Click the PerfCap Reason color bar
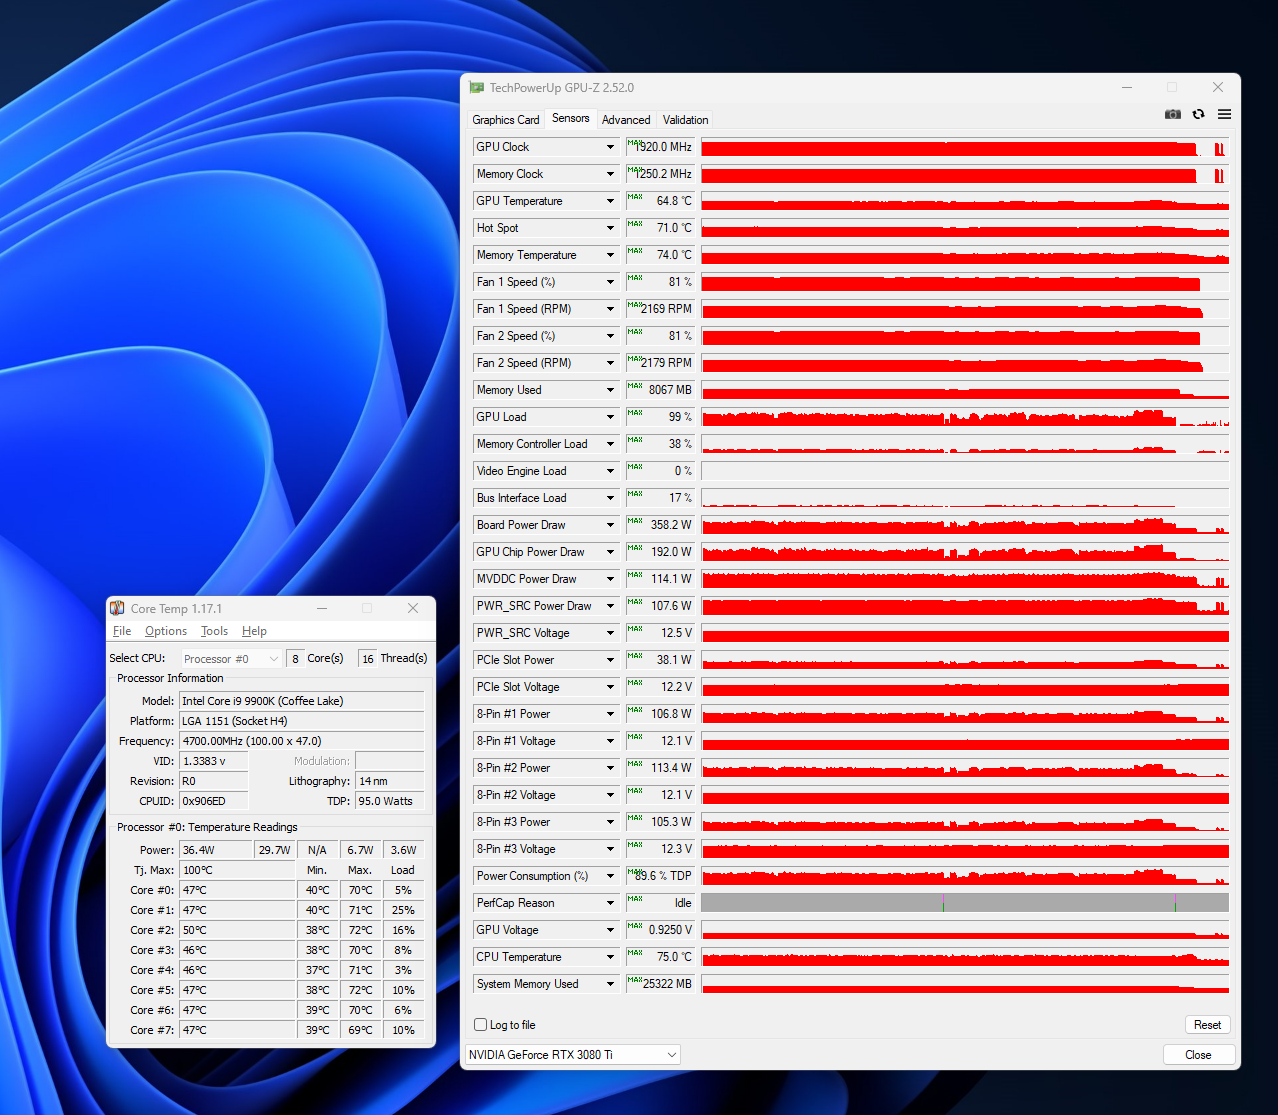The height and width of the screenshot is (1115, 1278). [x=965, y=903]
